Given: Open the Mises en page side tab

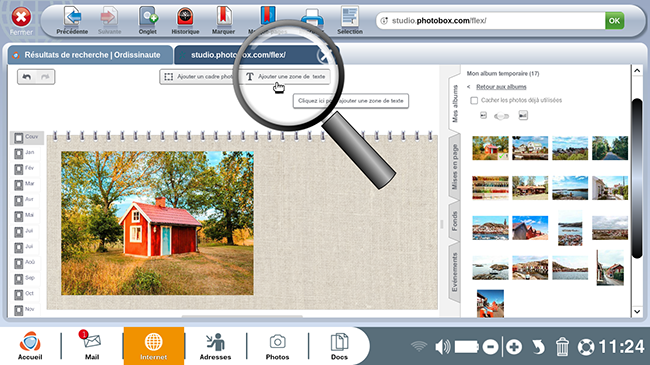Looking at the screenshot, I should click(455, 167).
